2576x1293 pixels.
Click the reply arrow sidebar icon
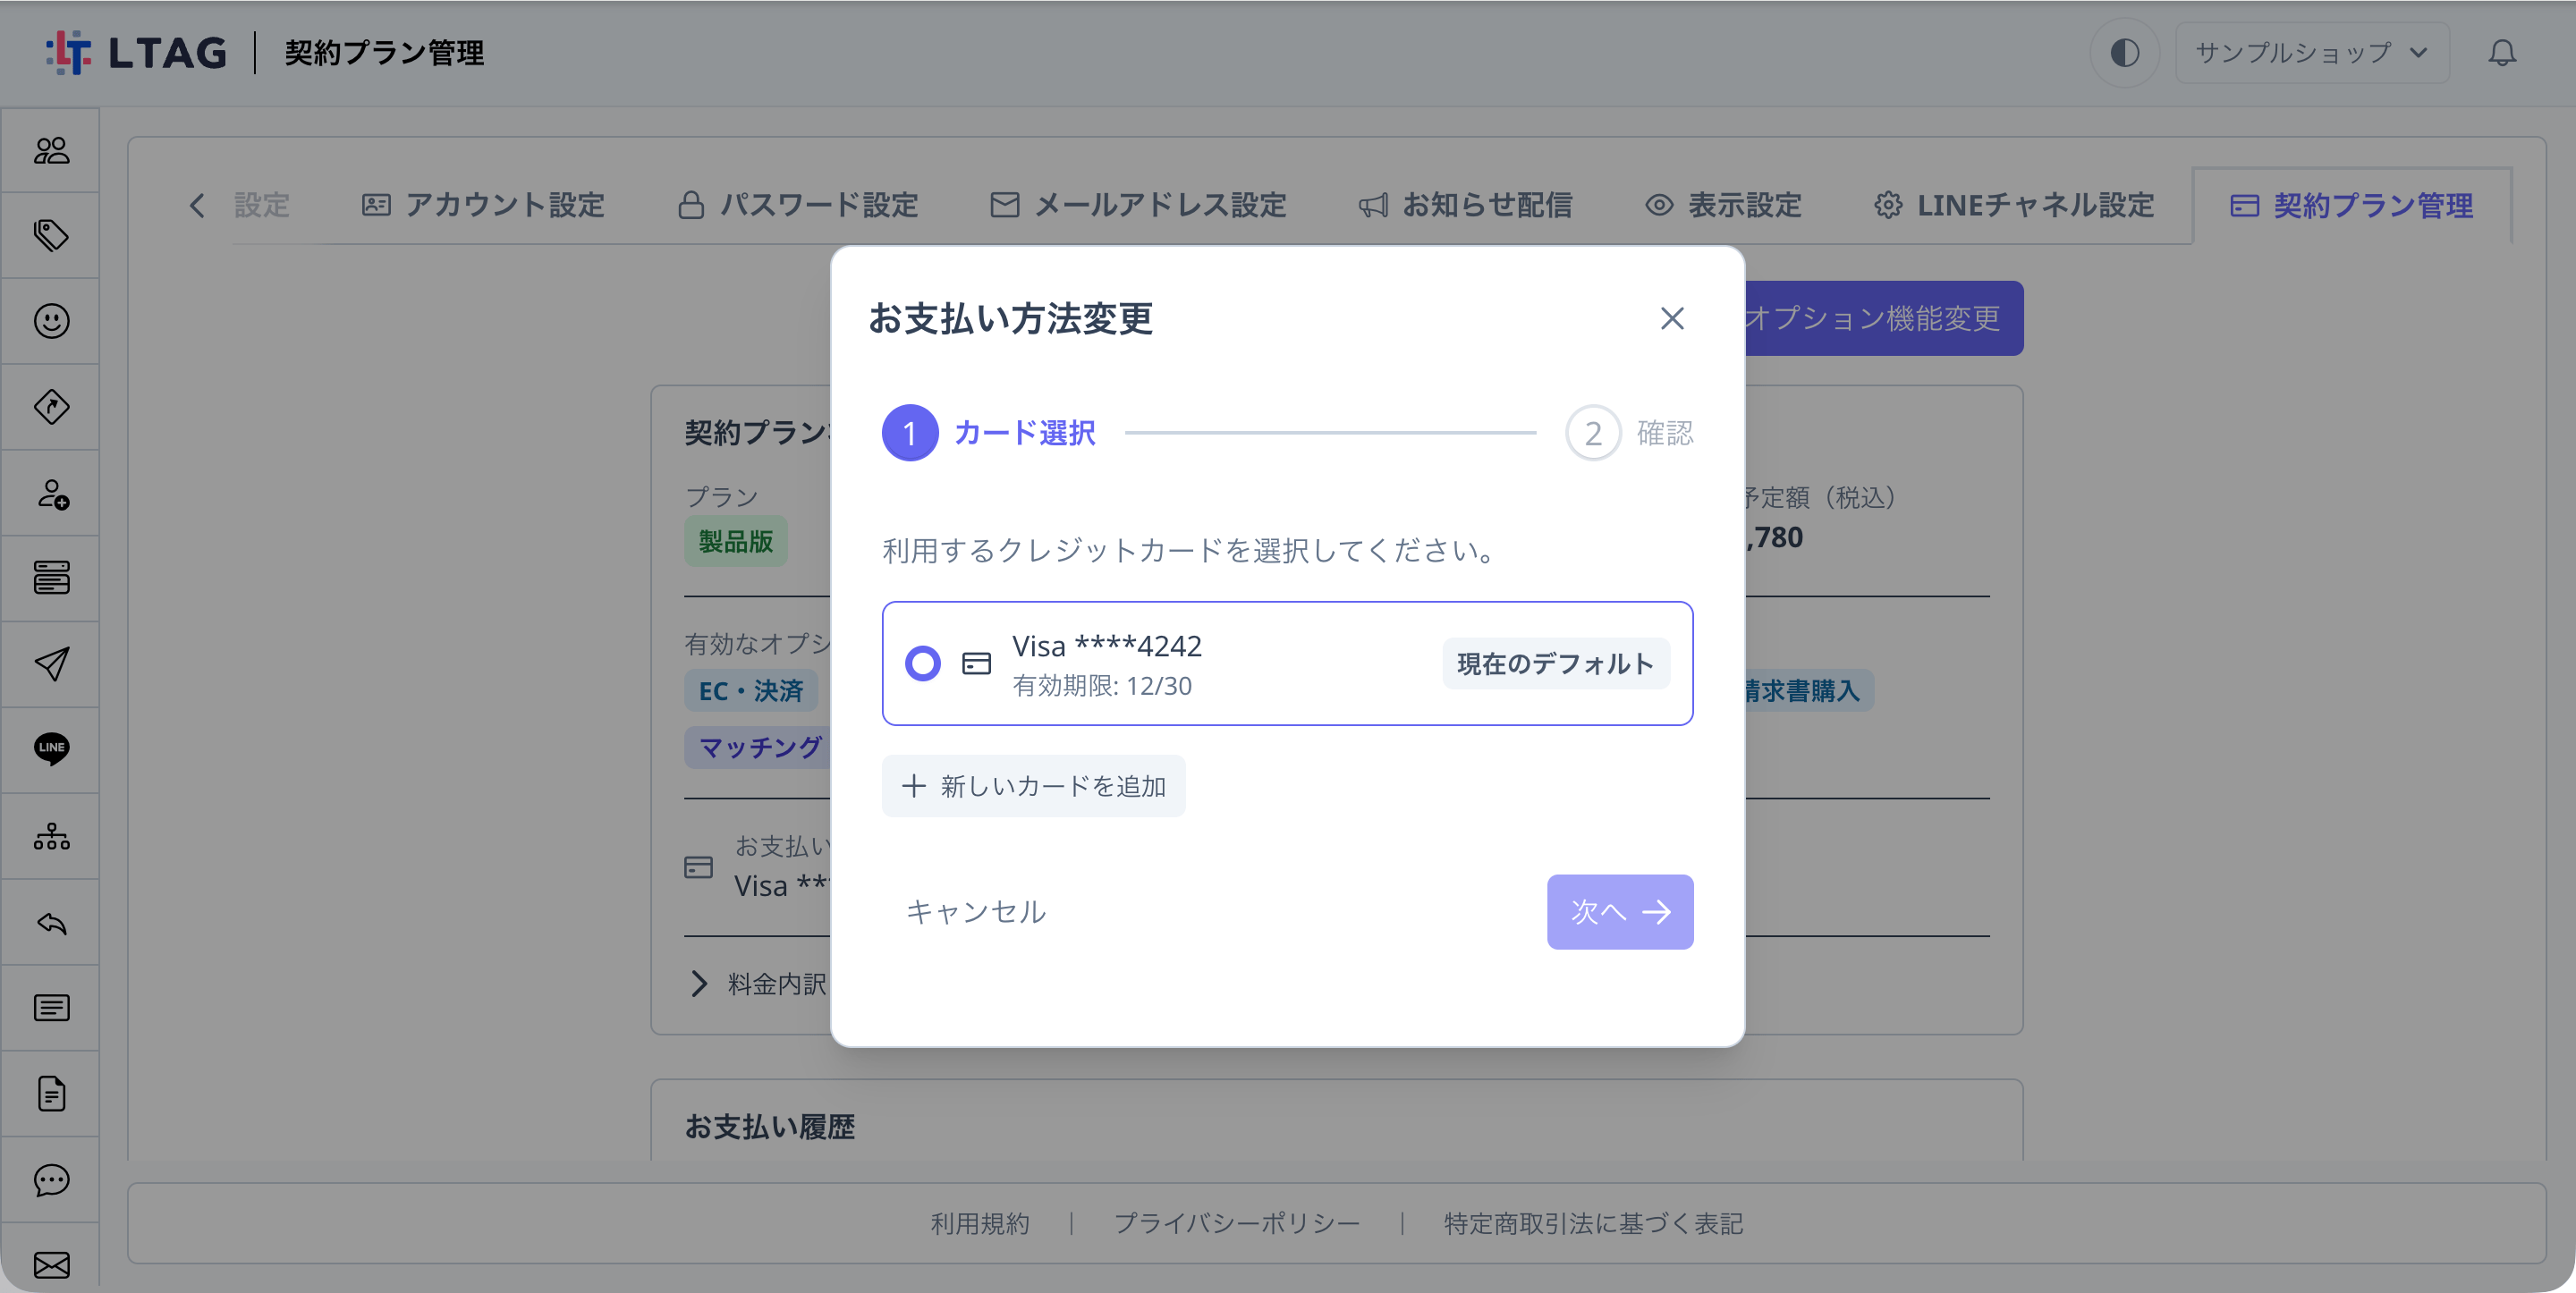[x=51, y=922]
